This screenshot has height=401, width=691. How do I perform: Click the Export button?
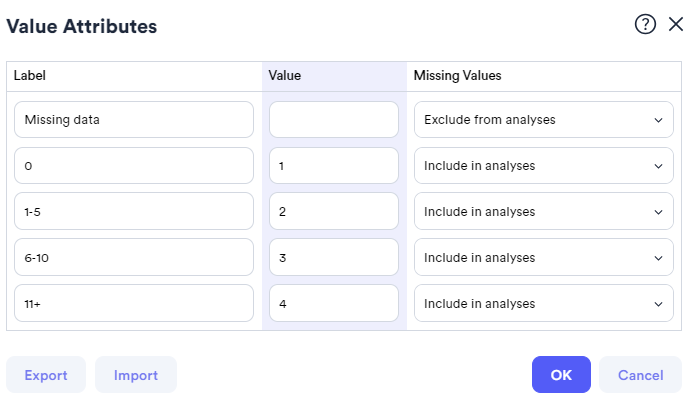[x=46, y=375]
